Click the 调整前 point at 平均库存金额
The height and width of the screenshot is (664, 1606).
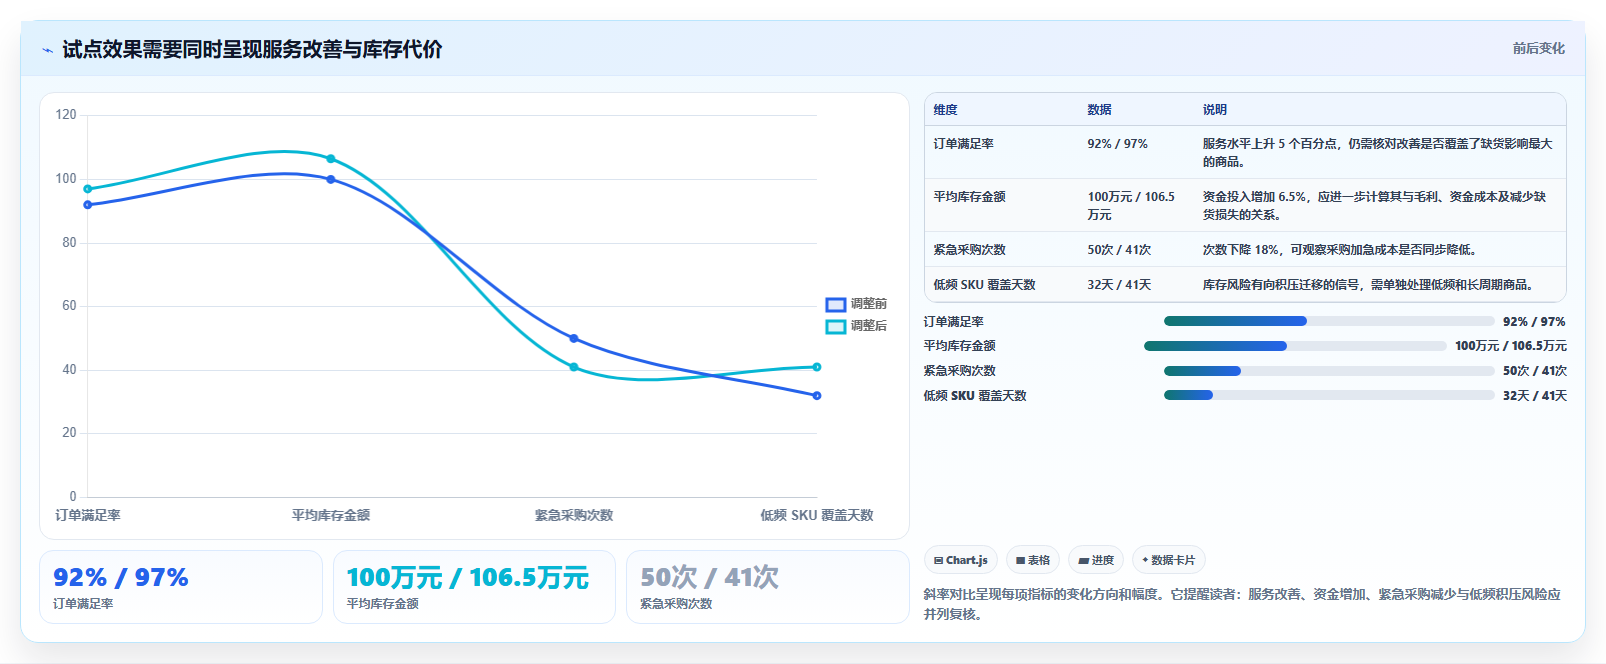[x=331, y=179]
